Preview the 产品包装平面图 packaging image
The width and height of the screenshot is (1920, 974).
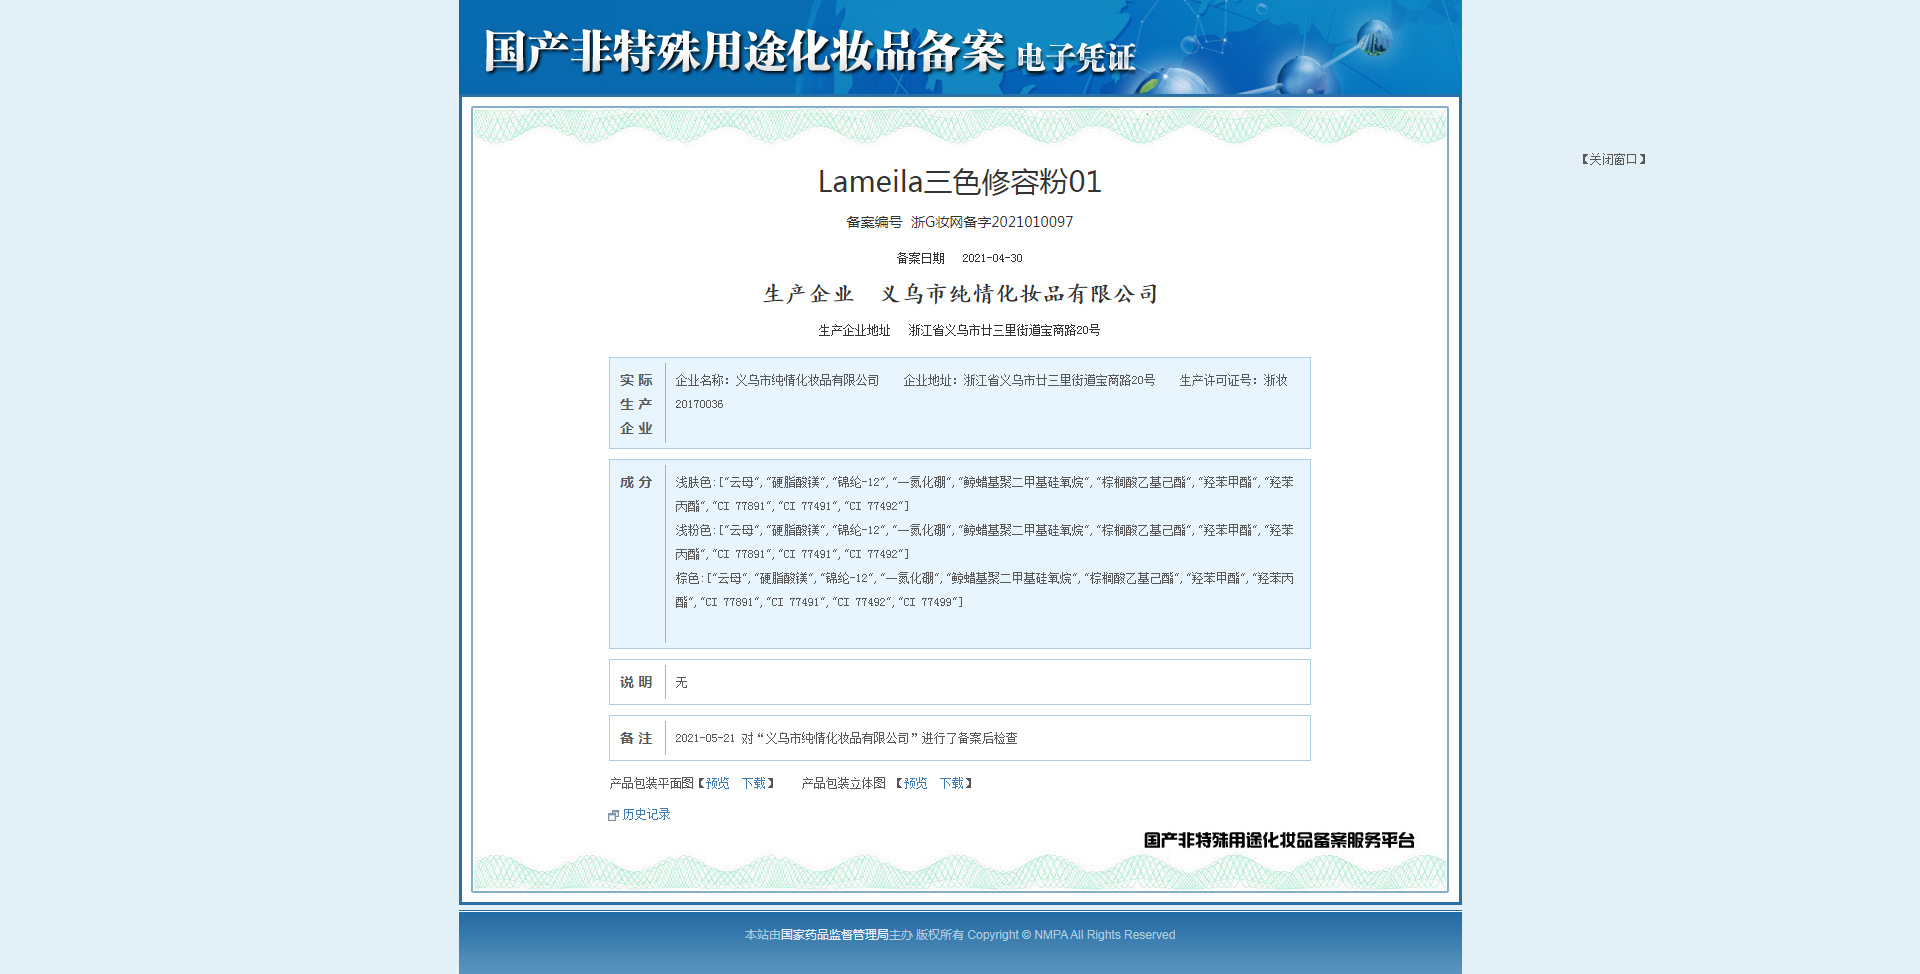tap(717, 783)
